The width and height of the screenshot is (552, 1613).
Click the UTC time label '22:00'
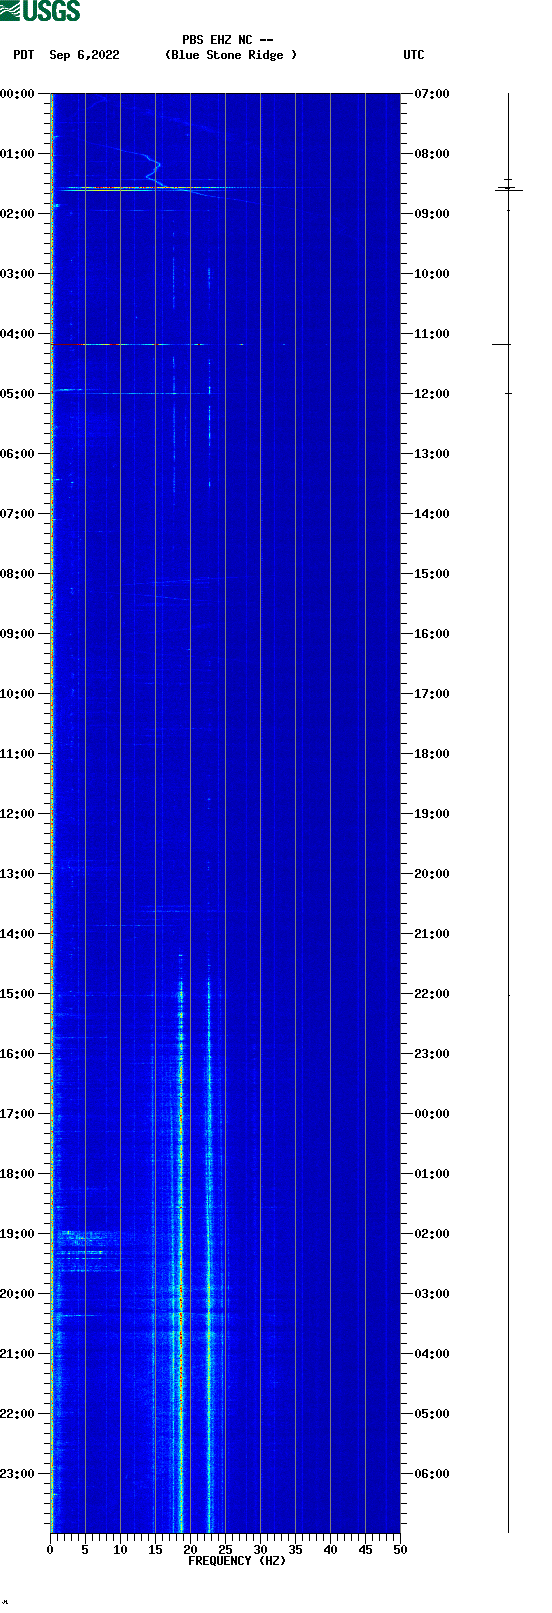point(432,994)
